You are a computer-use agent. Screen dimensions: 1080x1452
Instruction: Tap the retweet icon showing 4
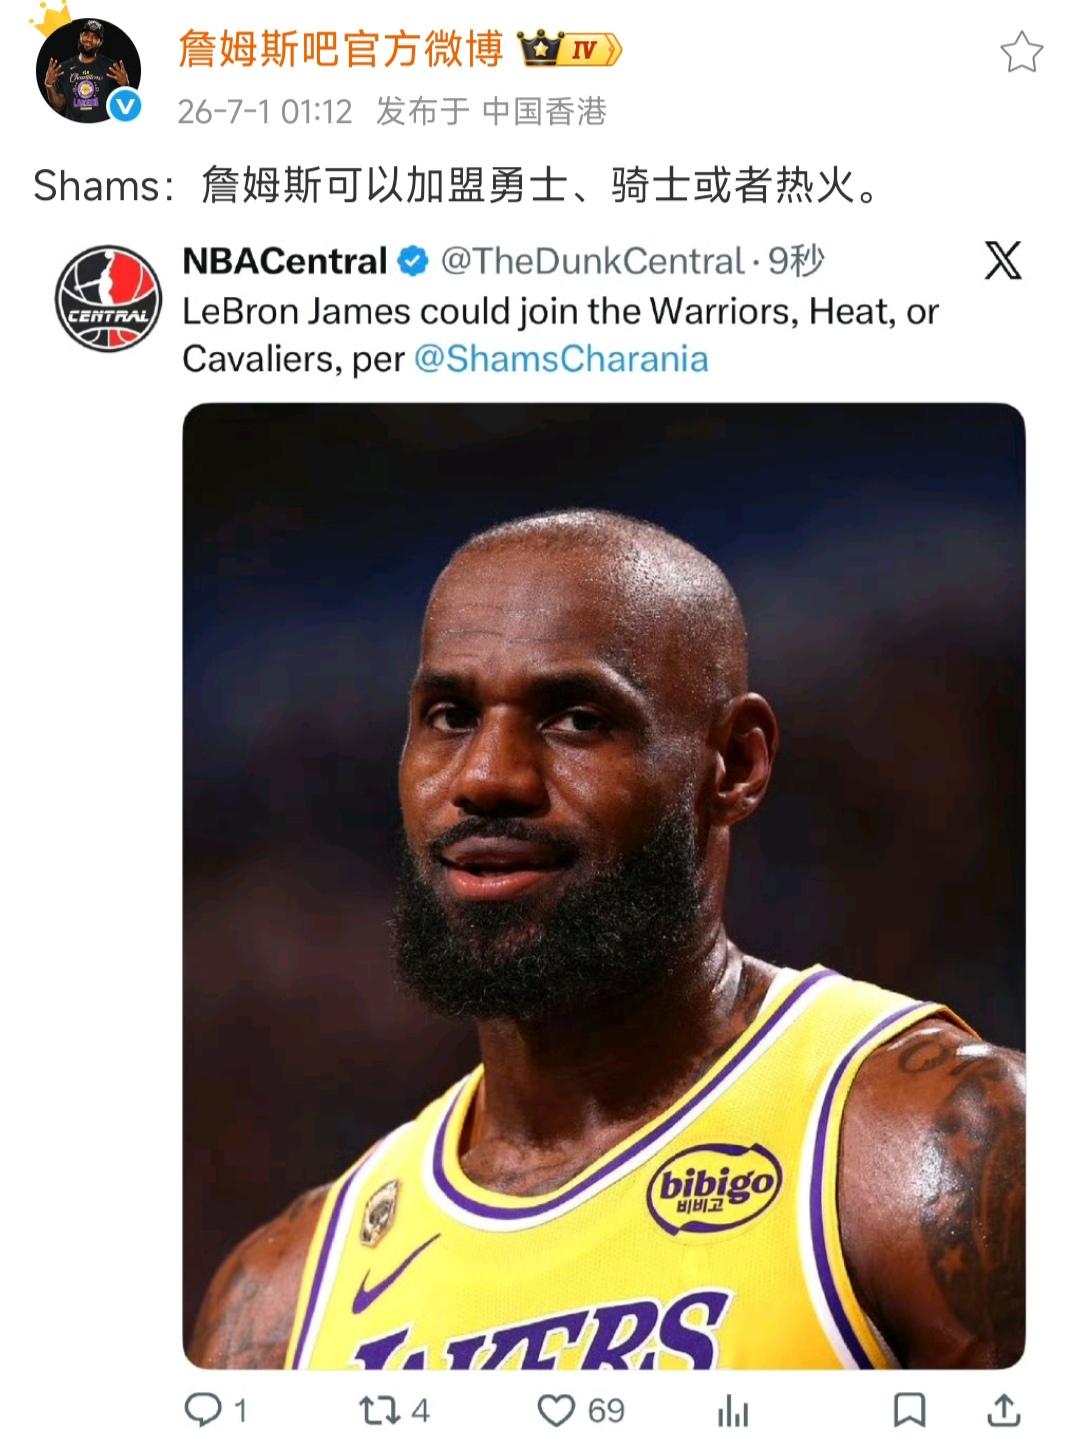coord(379,1410)
